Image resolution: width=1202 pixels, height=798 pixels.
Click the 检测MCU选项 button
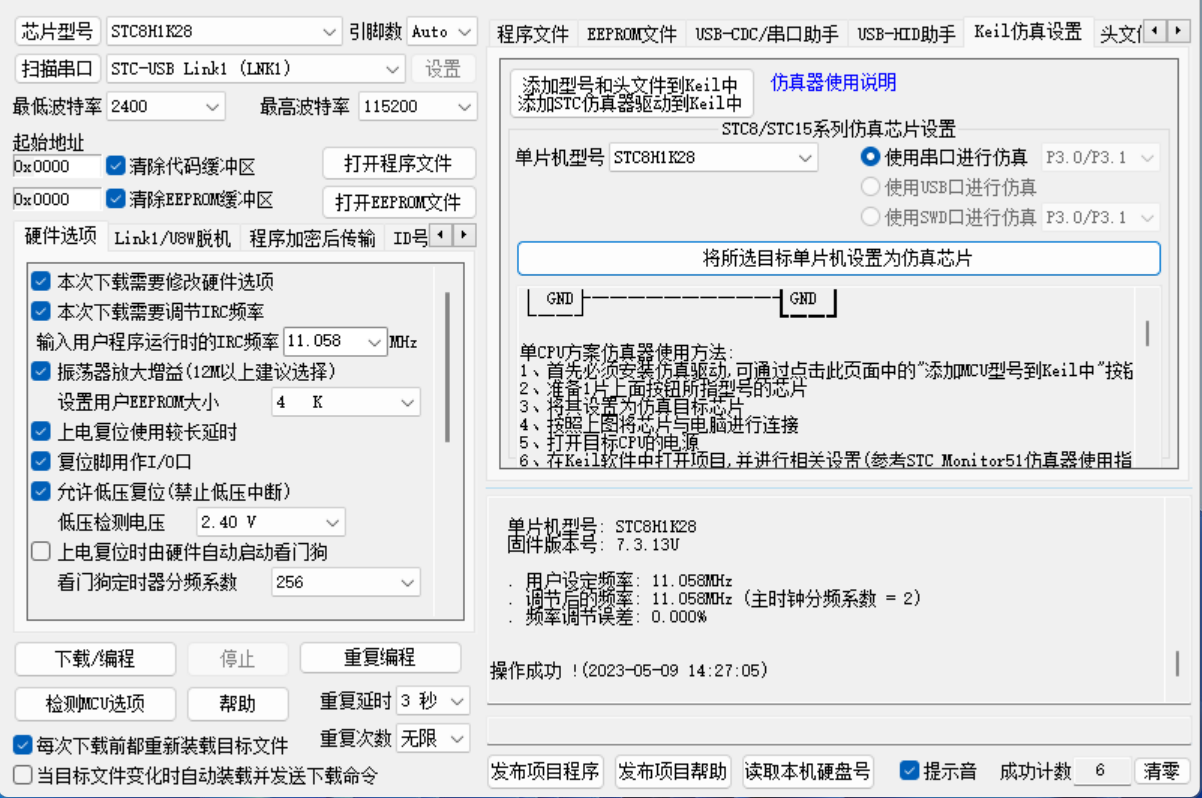[x=95, y=703]
